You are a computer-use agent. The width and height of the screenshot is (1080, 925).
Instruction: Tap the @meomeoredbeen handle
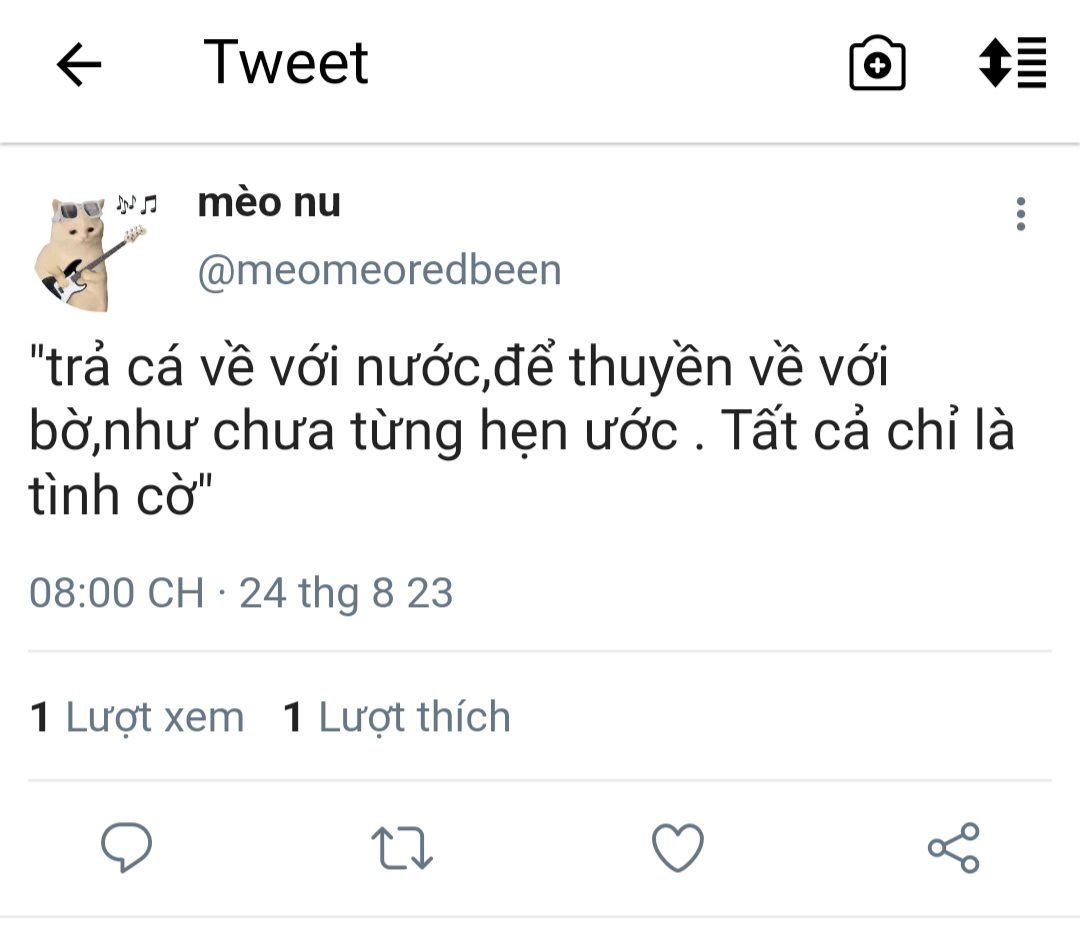(379, 271)
